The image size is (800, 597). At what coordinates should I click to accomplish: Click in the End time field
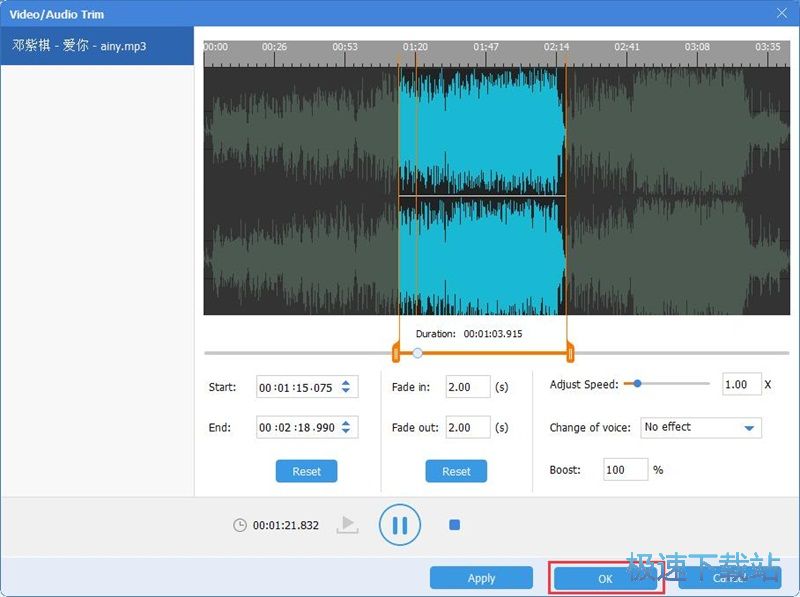pos(307,428)
